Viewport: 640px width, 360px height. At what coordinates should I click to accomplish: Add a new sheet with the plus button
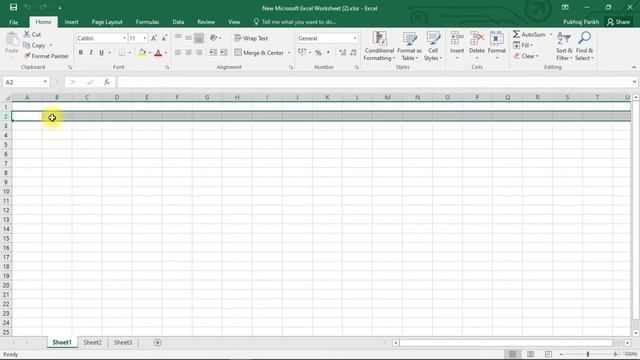158,343
